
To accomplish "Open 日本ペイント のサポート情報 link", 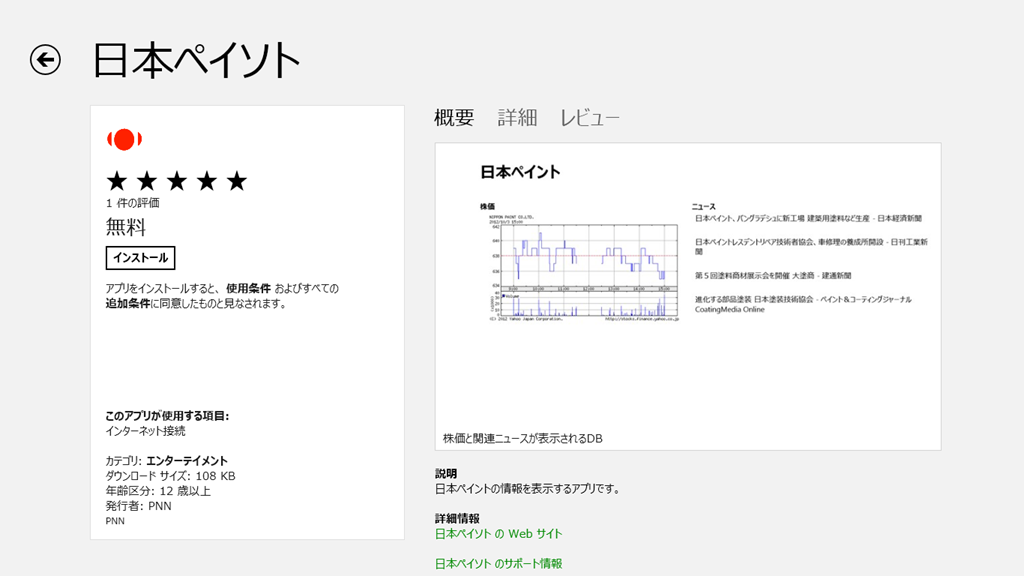I will [498, 563].
